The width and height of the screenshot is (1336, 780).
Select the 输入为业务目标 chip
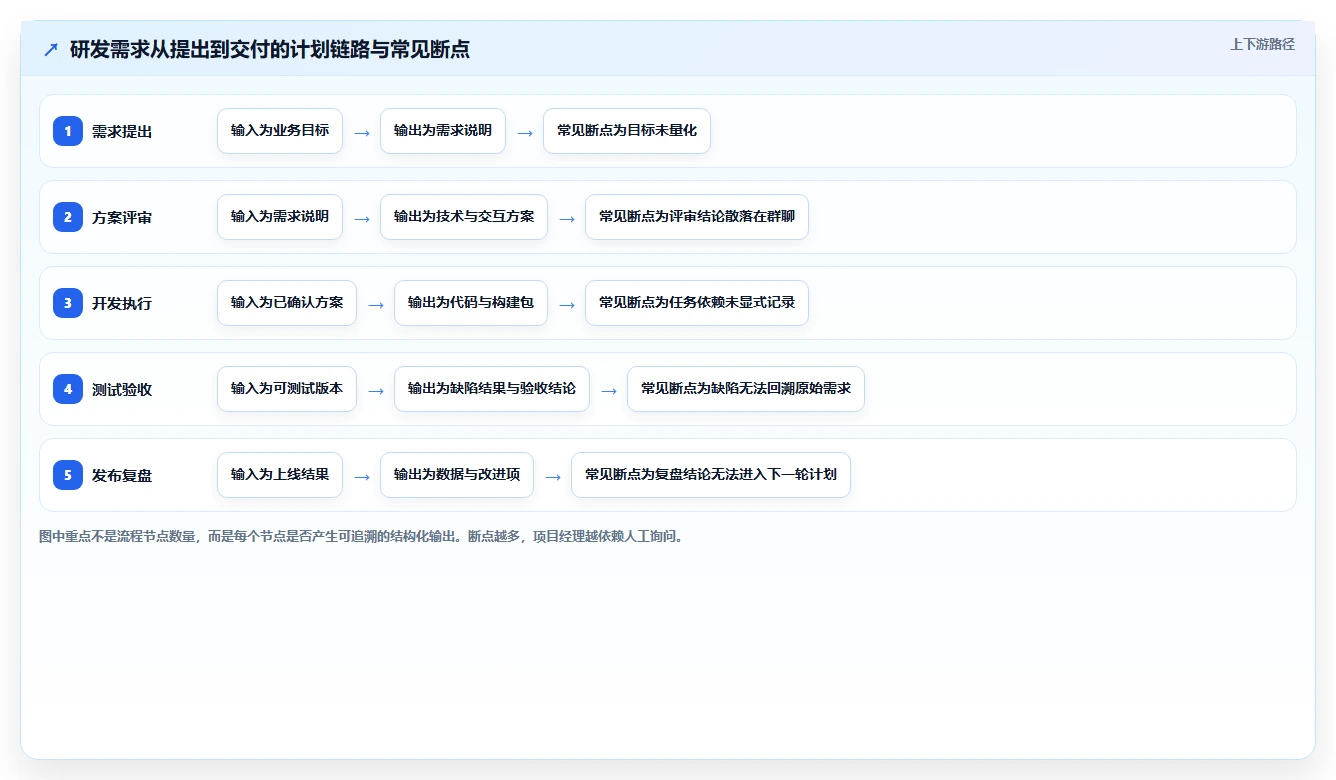280,131
